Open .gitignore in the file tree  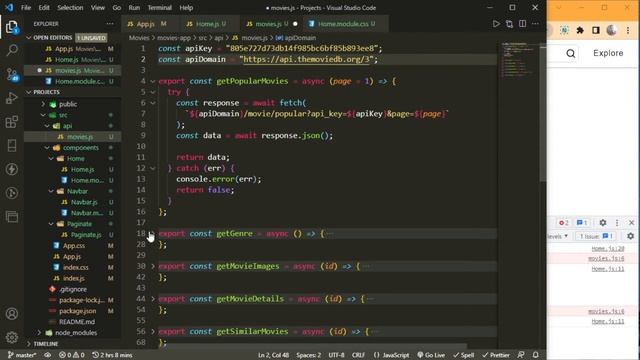pyautogui.click(x=73, y=289)
